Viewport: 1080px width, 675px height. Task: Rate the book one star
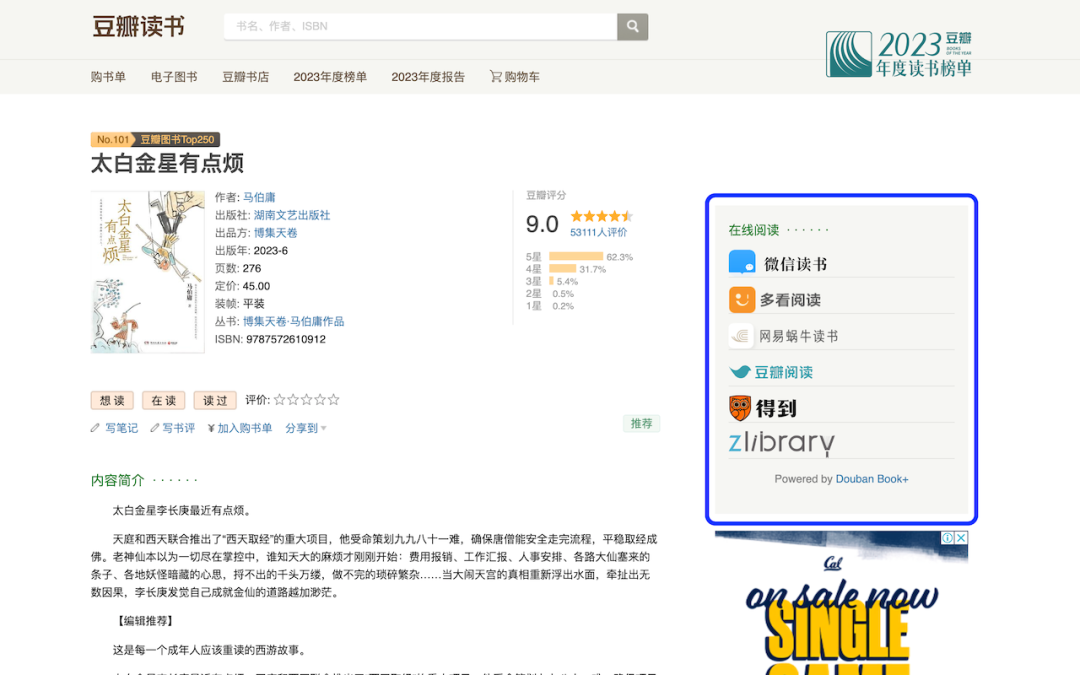pos(280,399)
